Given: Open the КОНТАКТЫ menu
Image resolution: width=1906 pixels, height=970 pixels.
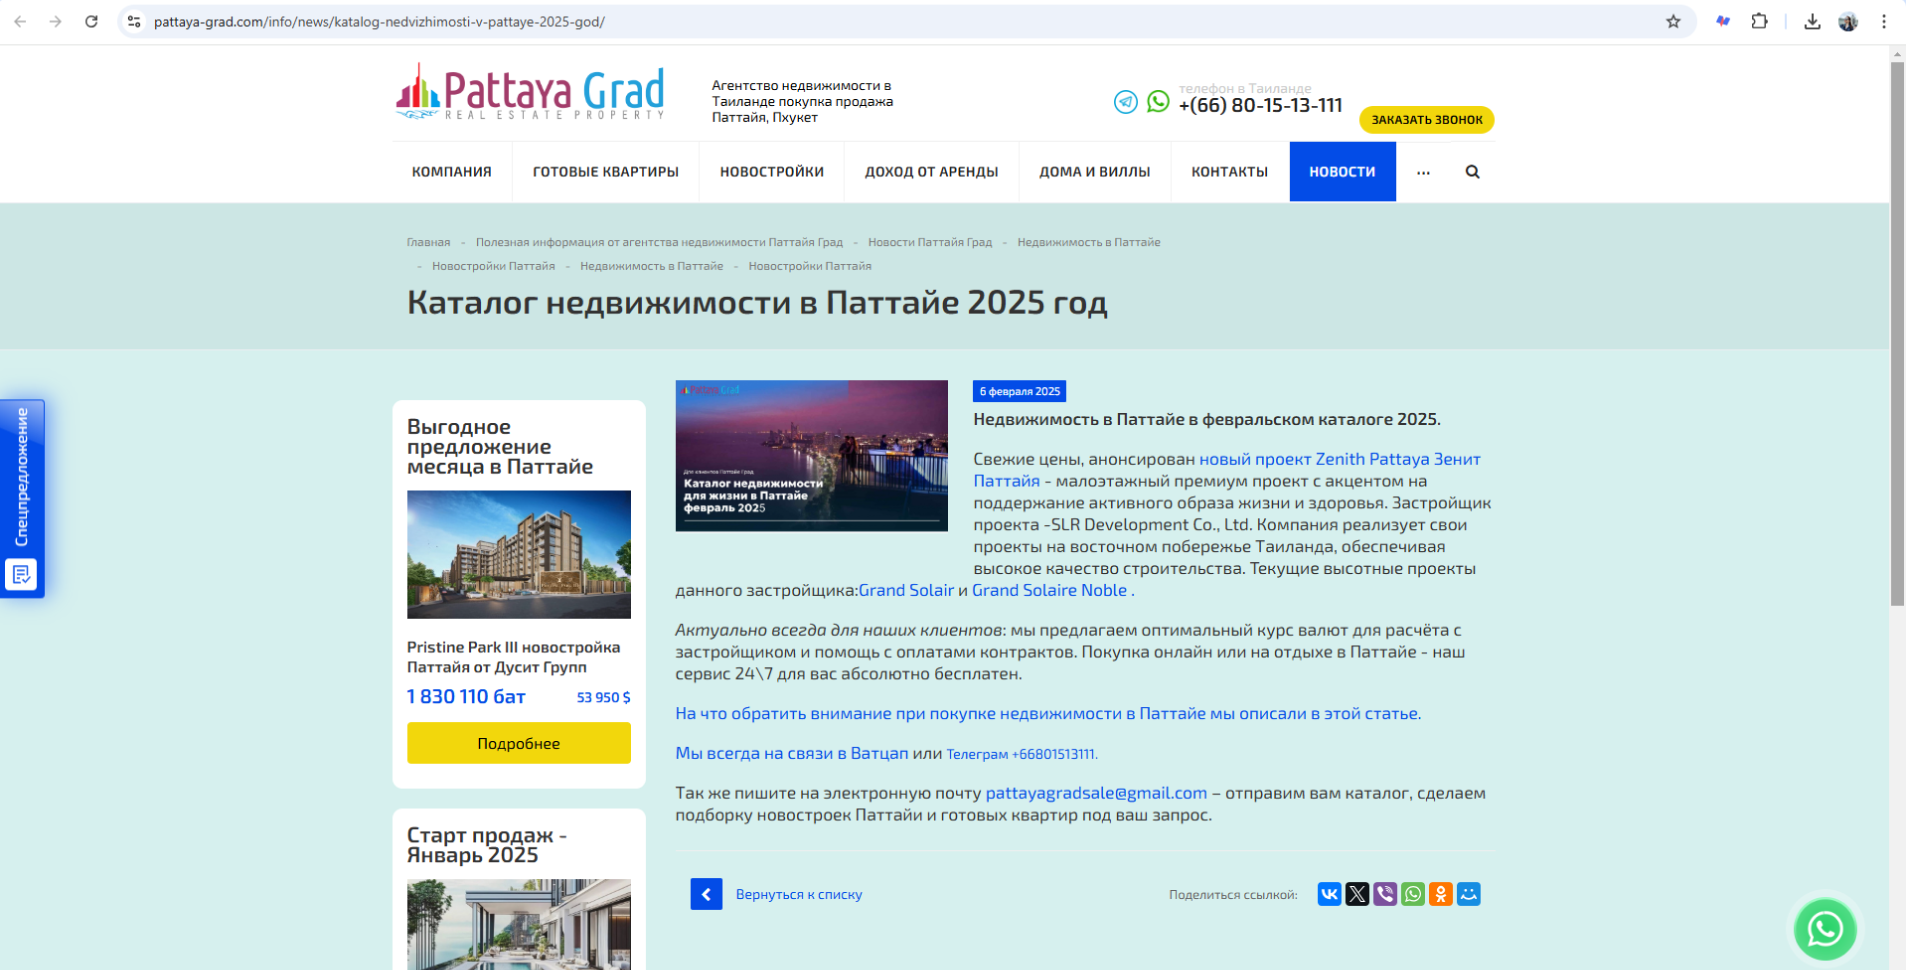Looking at the screenshot, I should tap(1230, 172).
